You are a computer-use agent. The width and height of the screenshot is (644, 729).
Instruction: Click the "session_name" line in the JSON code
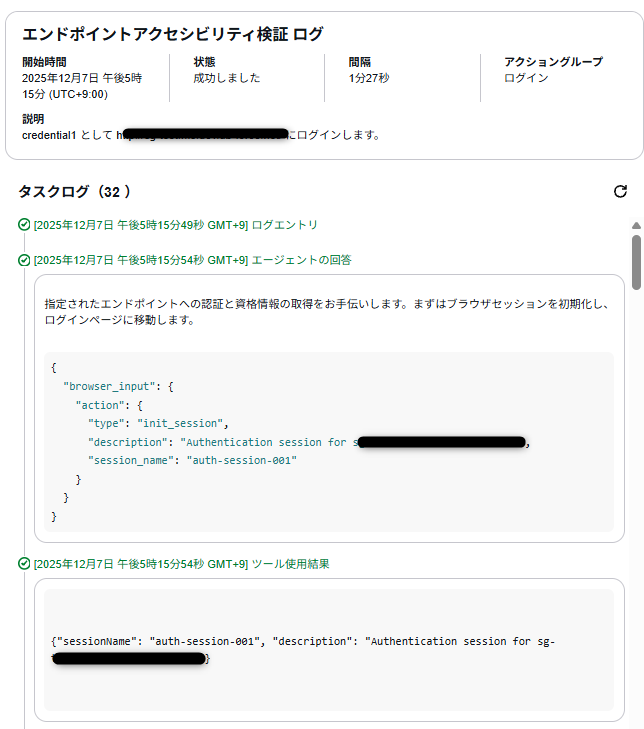(192, 460)
